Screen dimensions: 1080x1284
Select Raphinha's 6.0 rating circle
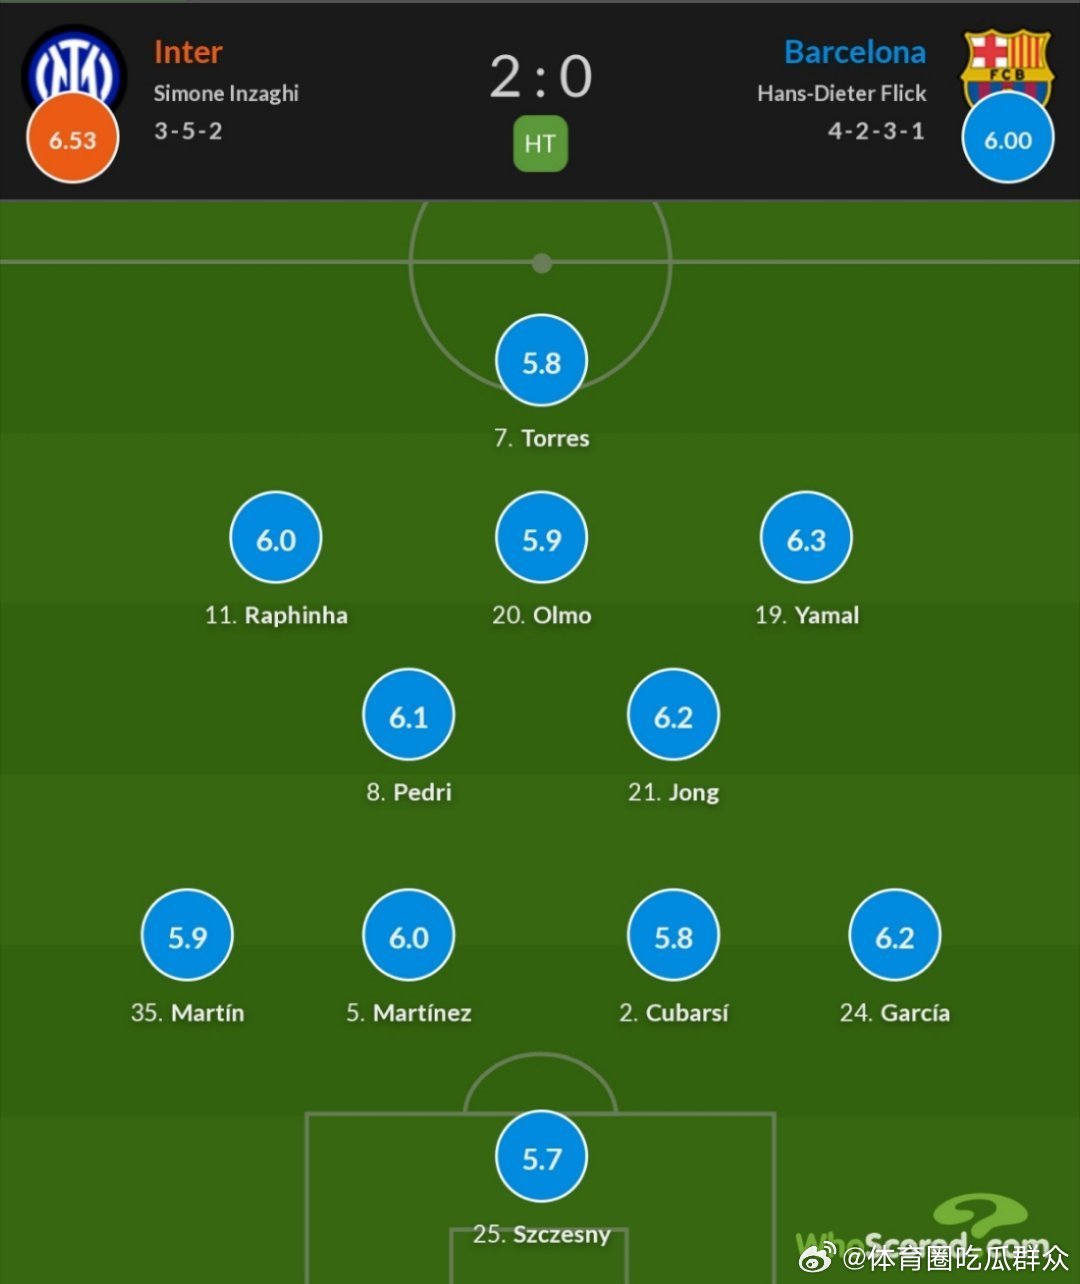[x=276, y=538]
